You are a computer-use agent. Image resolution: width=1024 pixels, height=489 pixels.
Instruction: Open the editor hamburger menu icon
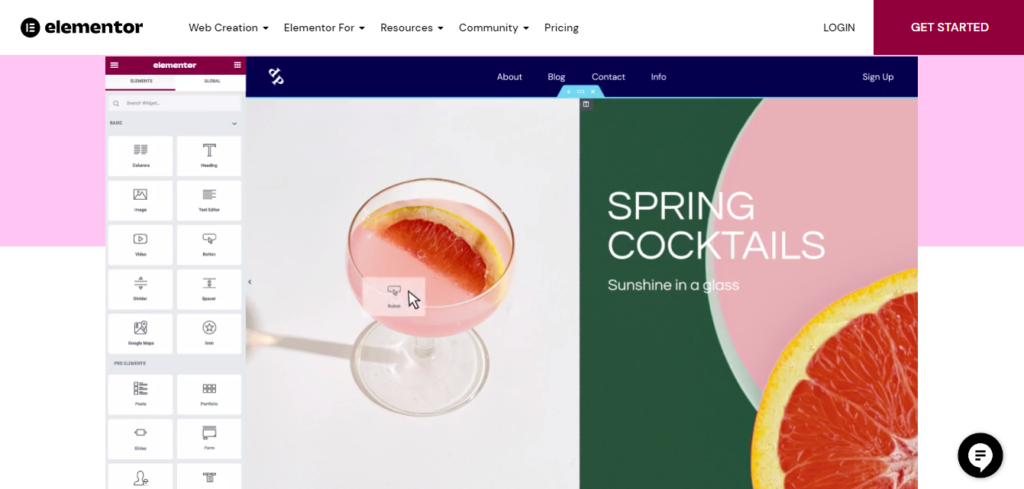(x=114, y=65)
